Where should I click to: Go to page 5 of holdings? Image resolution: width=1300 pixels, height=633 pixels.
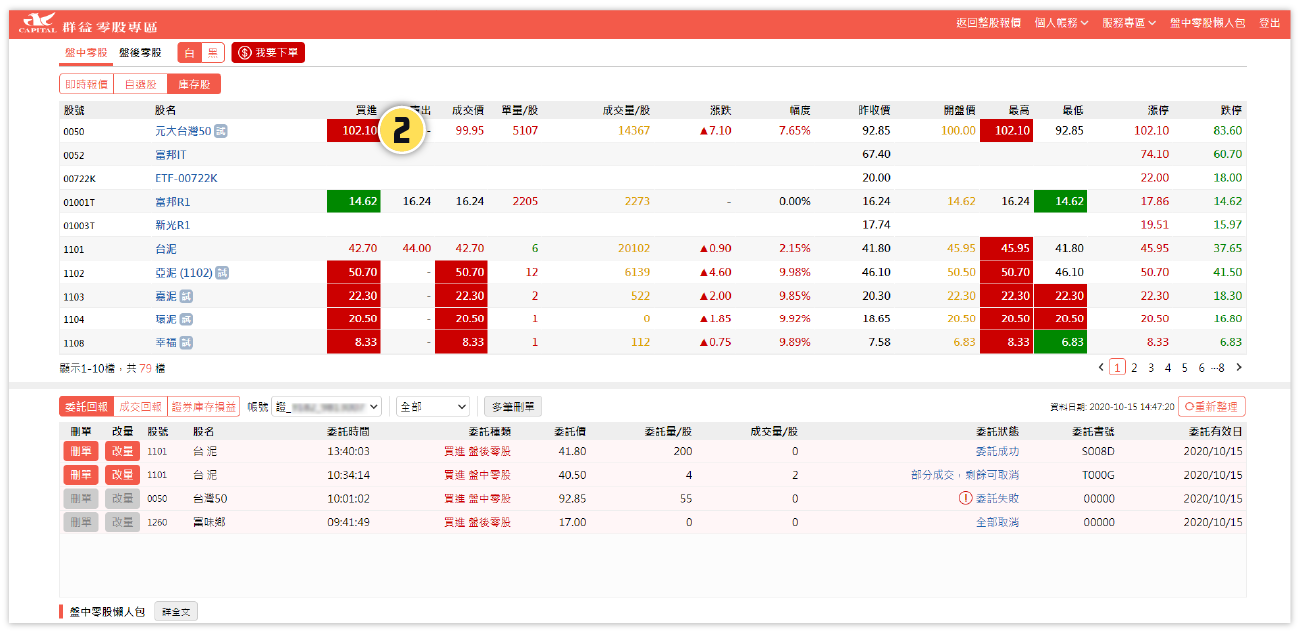point(1185,367)
